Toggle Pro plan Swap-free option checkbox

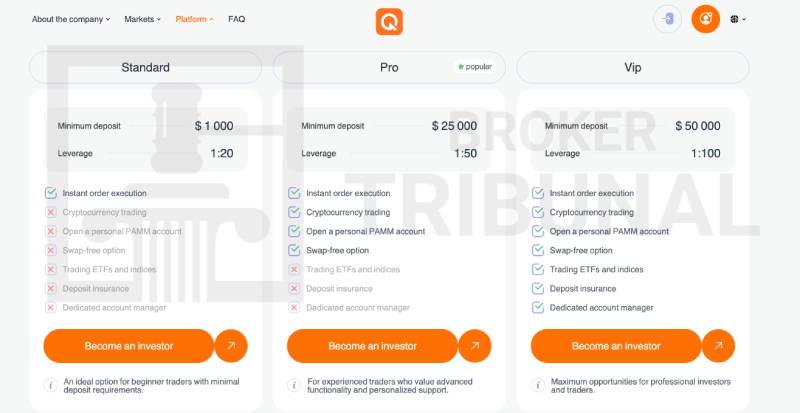tap(294, 250)
